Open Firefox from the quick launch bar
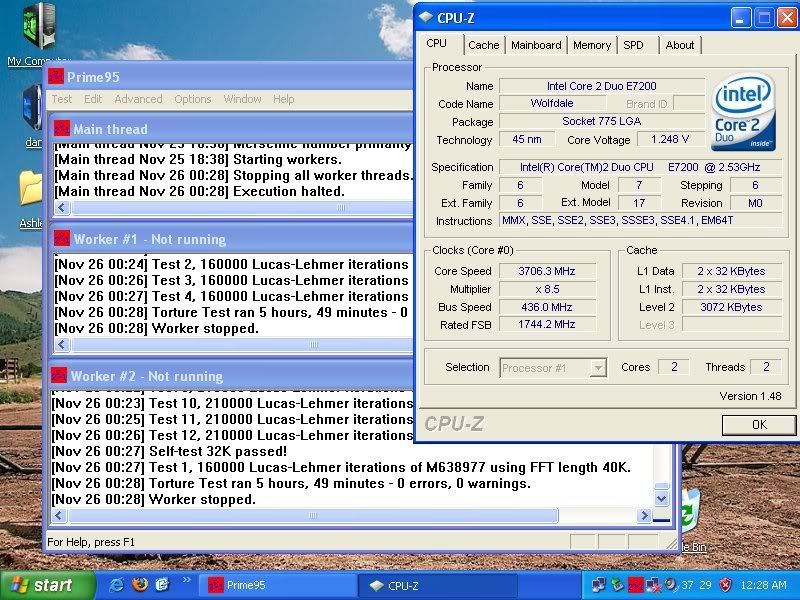The height and width of the screenshot is (600, 800). (x=140, y=585)
